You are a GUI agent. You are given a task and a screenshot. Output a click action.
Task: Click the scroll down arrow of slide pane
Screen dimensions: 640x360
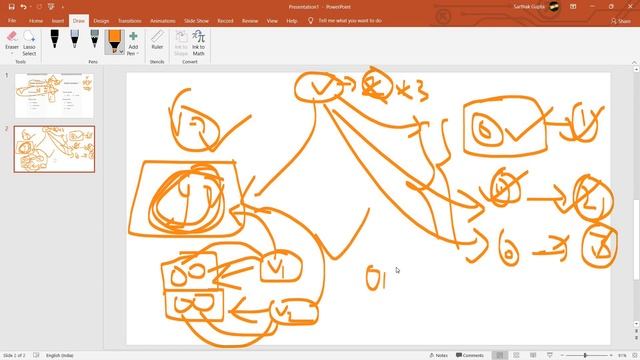[x=636, y=324]
